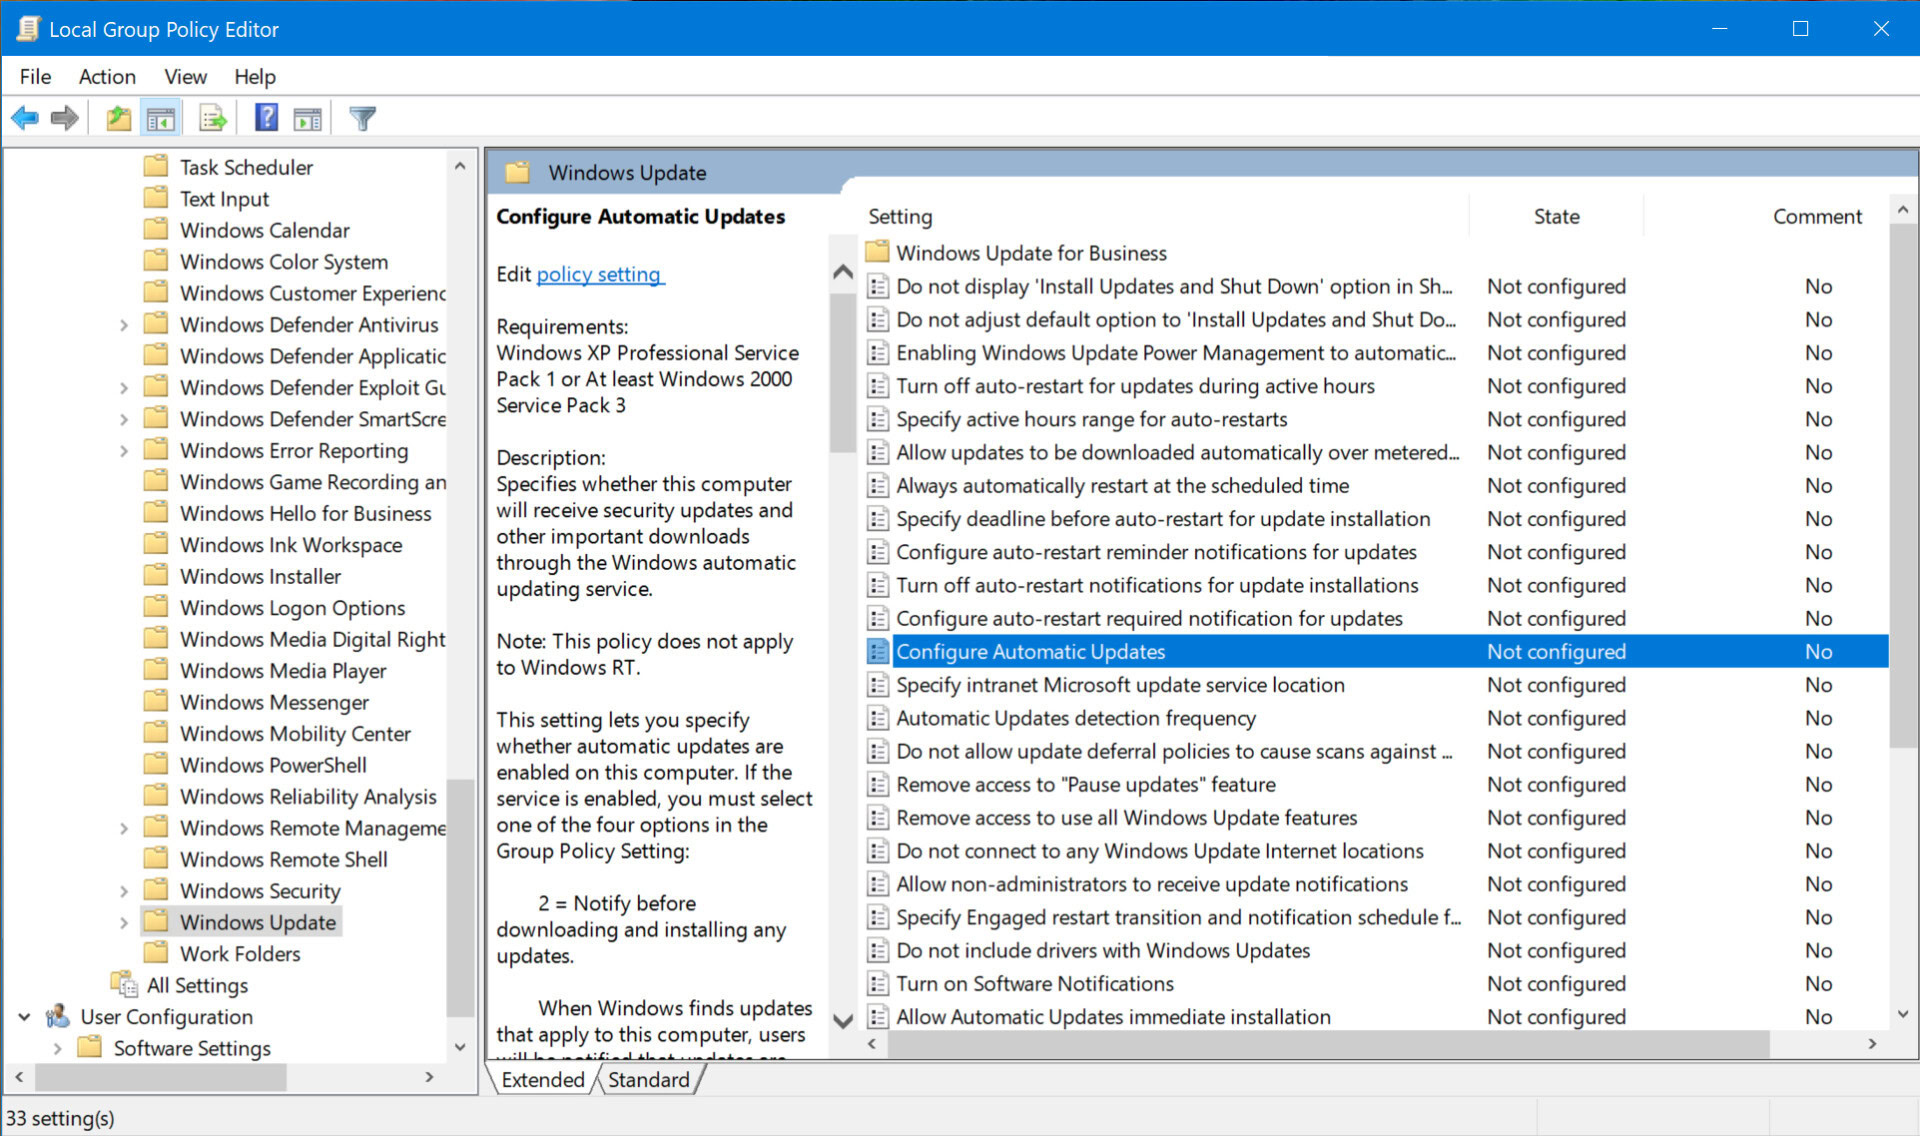Select the Standard tab at bottom
1920x1136 pixels.
click(x=650, y=1079)
